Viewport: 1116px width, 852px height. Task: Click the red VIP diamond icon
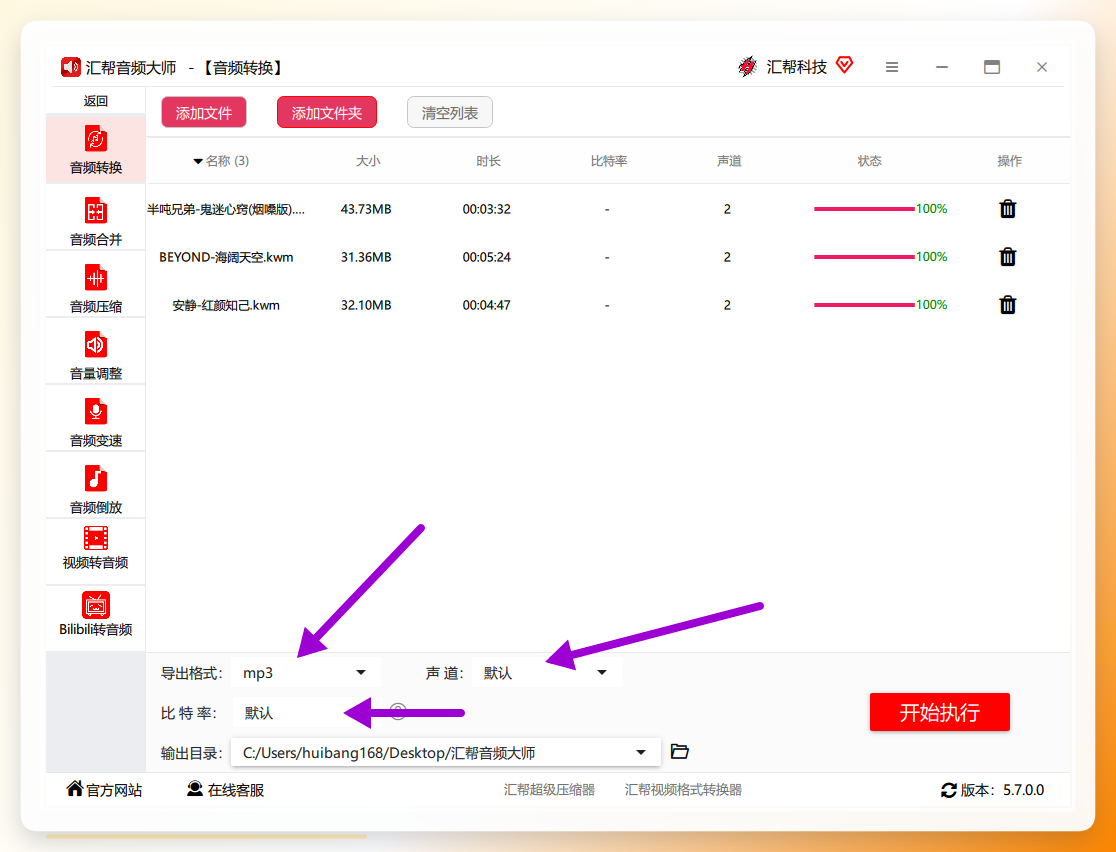click(x=844, y=65)
